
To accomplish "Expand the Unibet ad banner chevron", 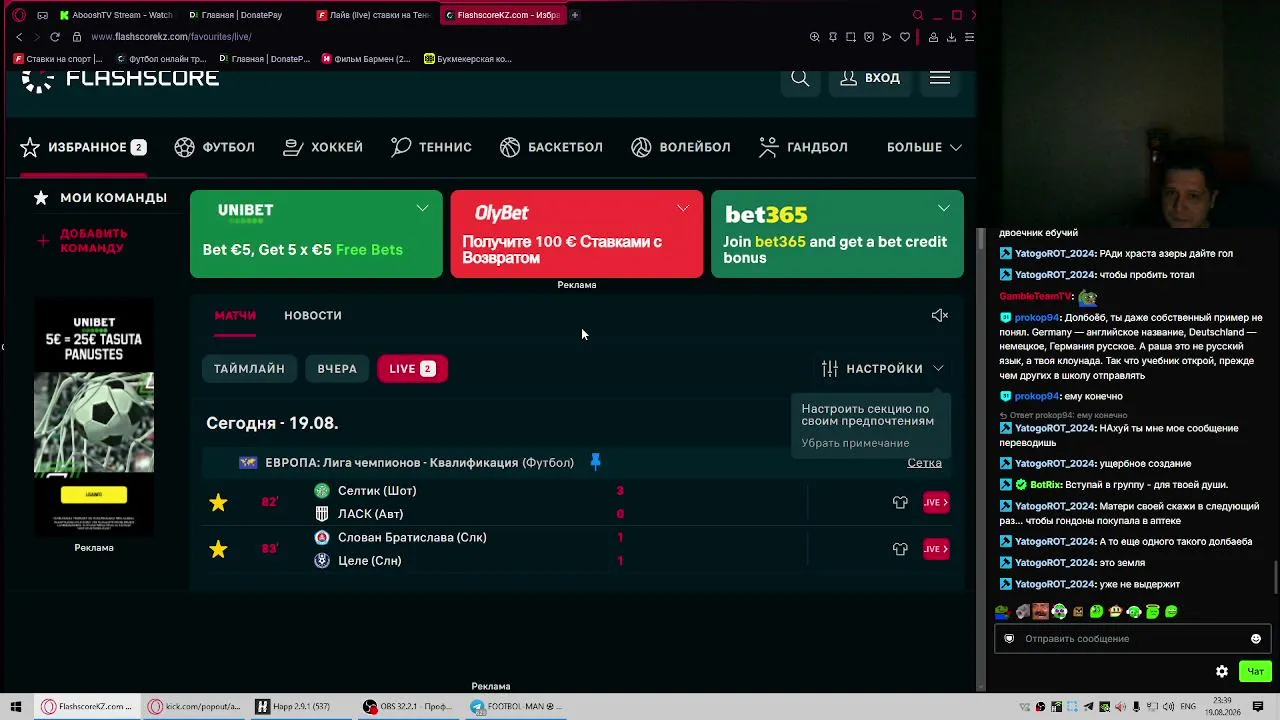I will pyautogui.click(x=422, y=208).
